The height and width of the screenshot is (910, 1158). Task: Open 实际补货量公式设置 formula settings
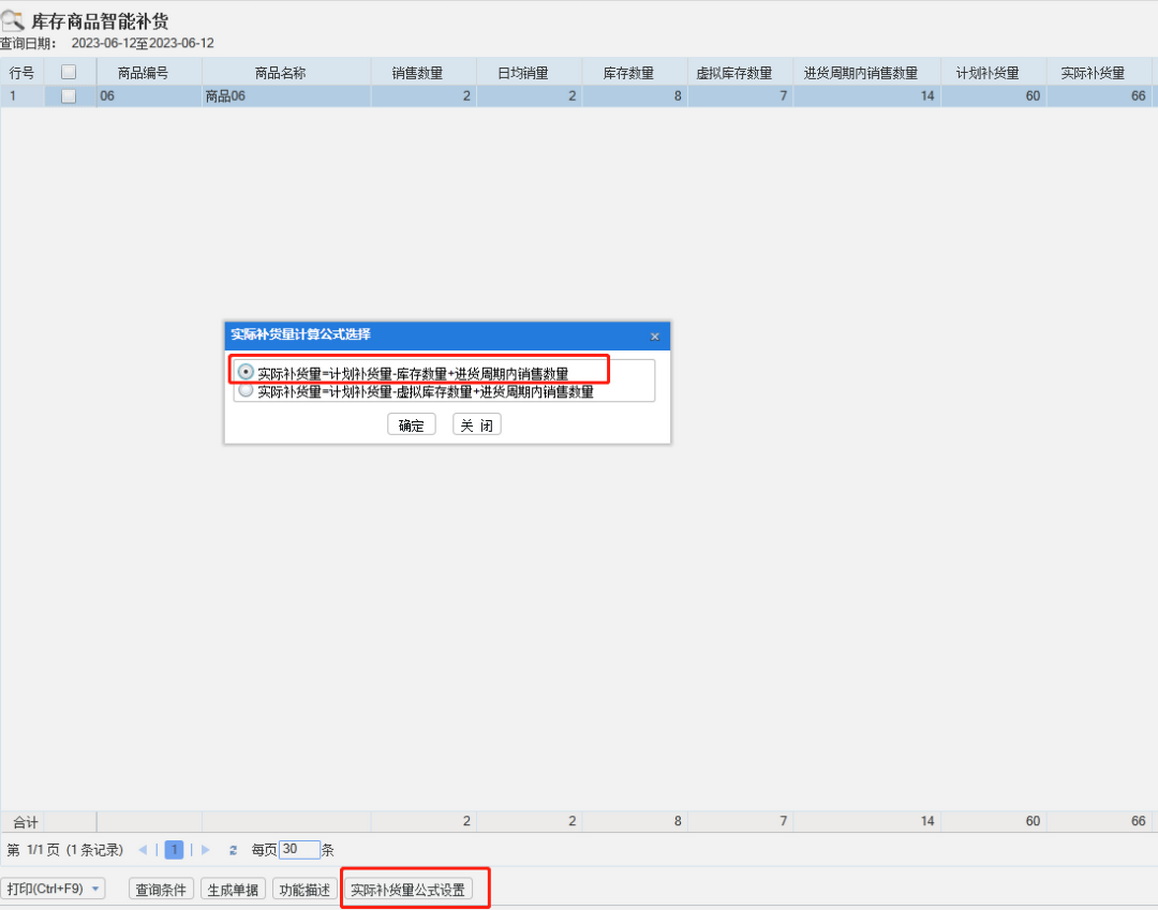click(408, 889)
